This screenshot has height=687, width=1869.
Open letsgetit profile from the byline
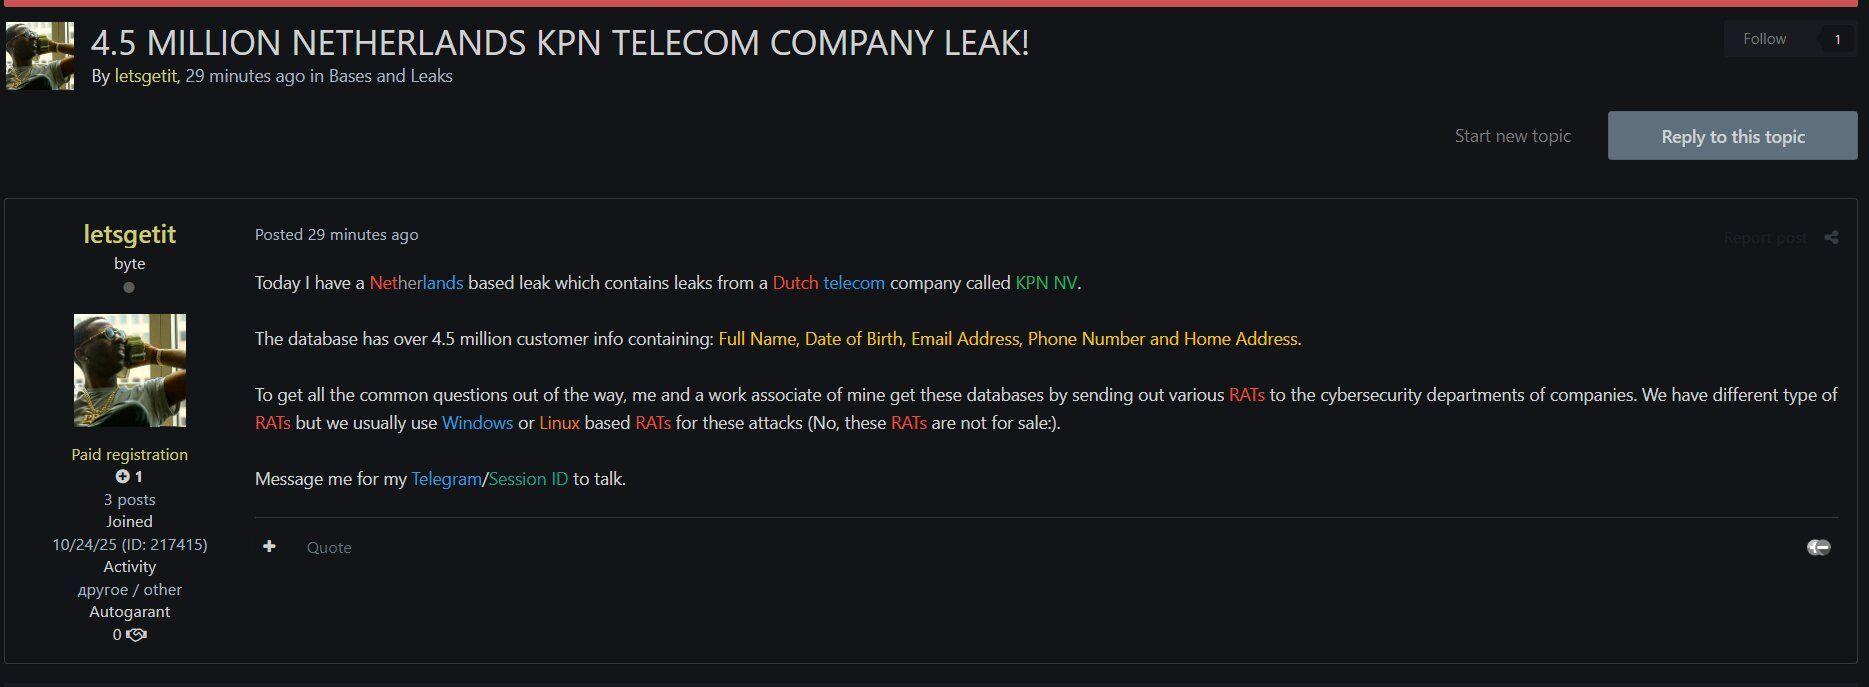(145, 76)
